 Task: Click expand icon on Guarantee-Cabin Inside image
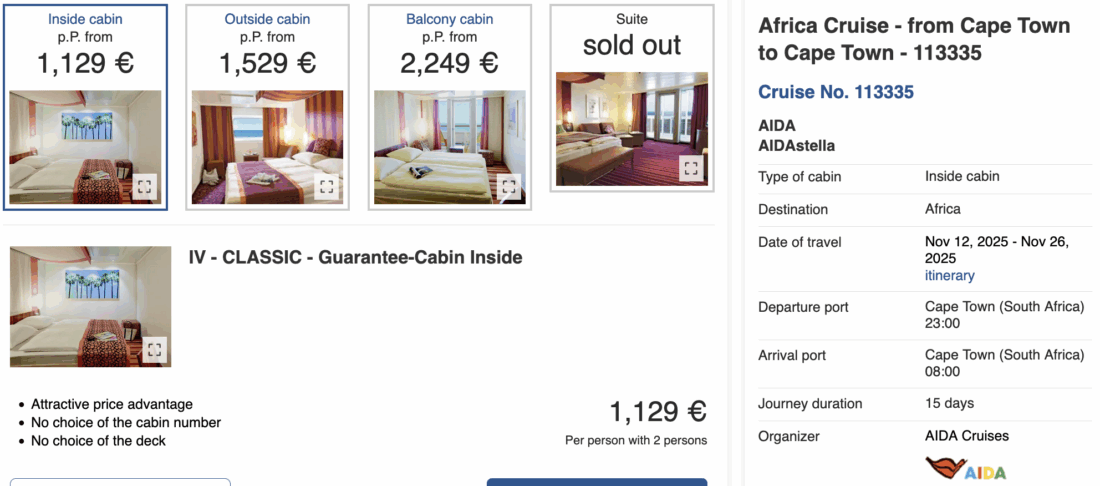154,350
